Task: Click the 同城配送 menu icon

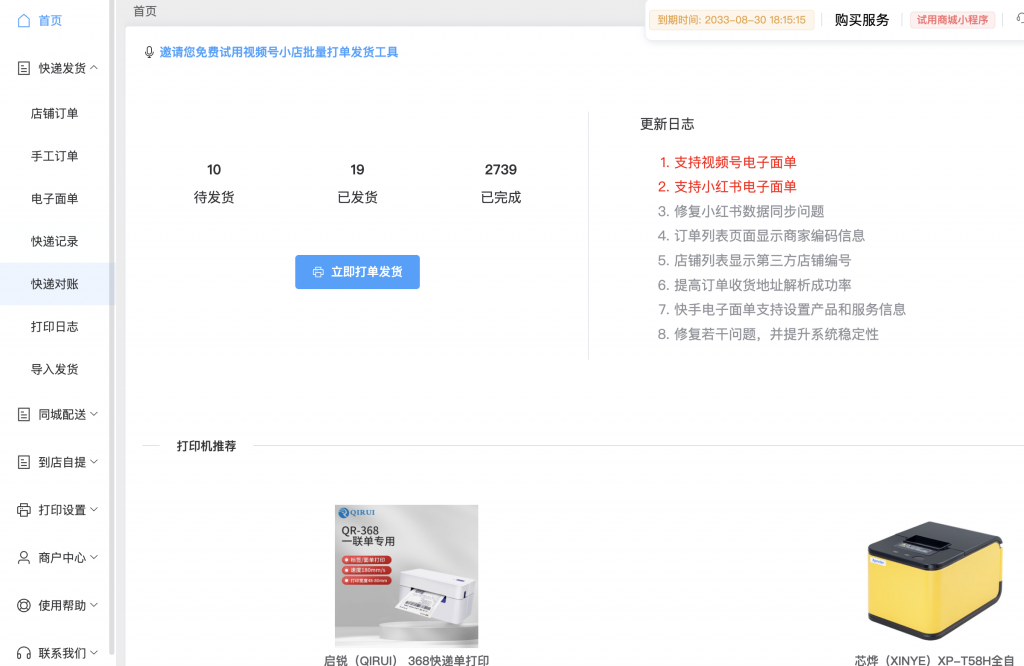Action: pos(24,414)
